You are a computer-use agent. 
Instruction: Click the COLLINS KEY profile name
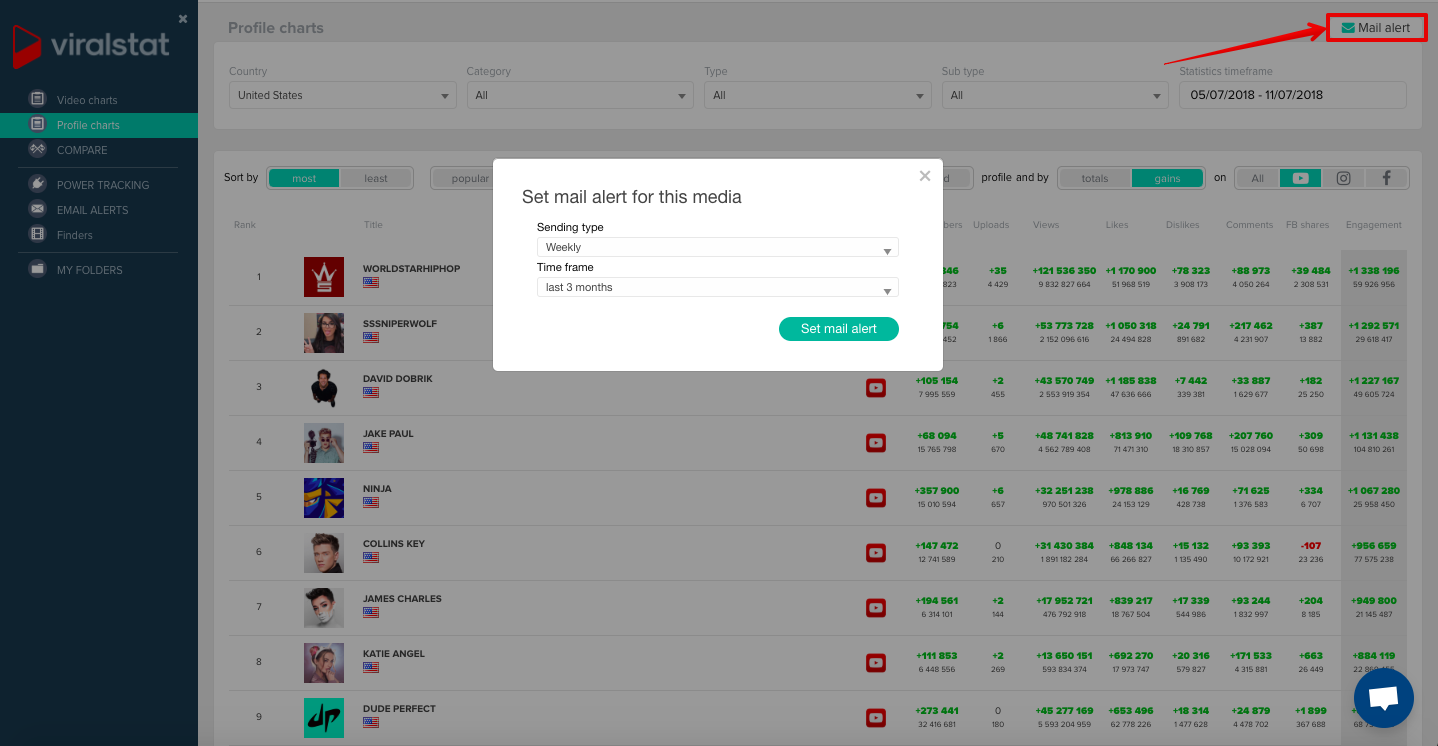coord(394,544)
